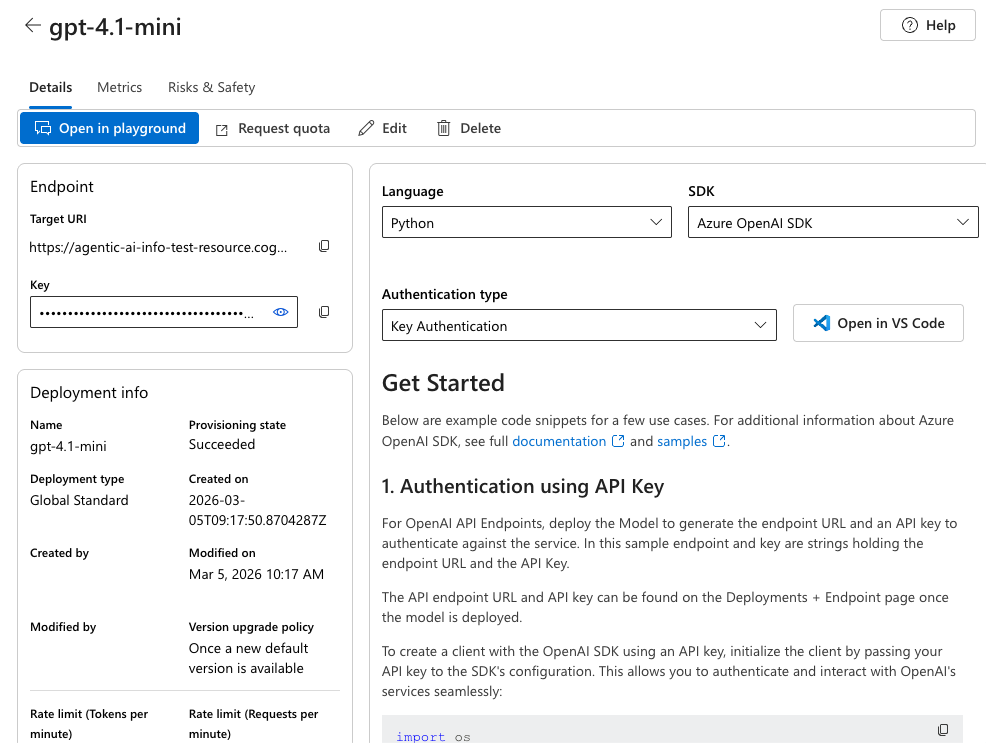Click the back arrow beside gpt-4.1-mini
The image size is (986, 743).
pos(33,26)
